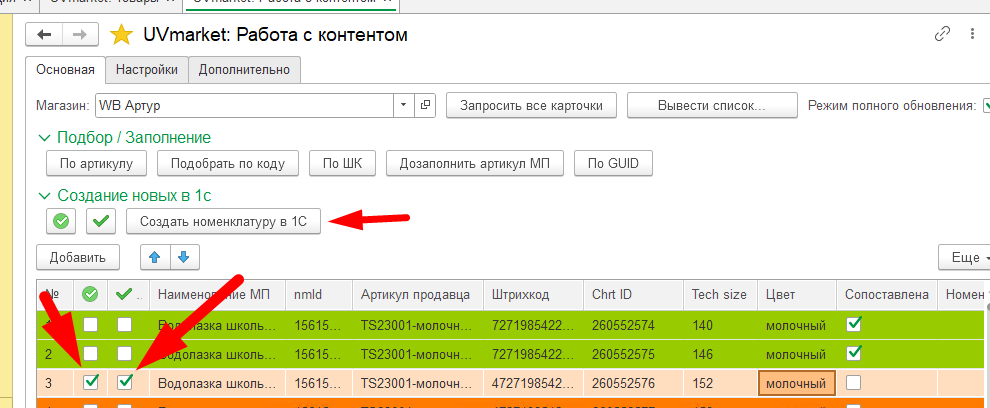Viewport: 990px width, 408px height.
Task: Select Tech size cell 152
Action: coord(720,383)
